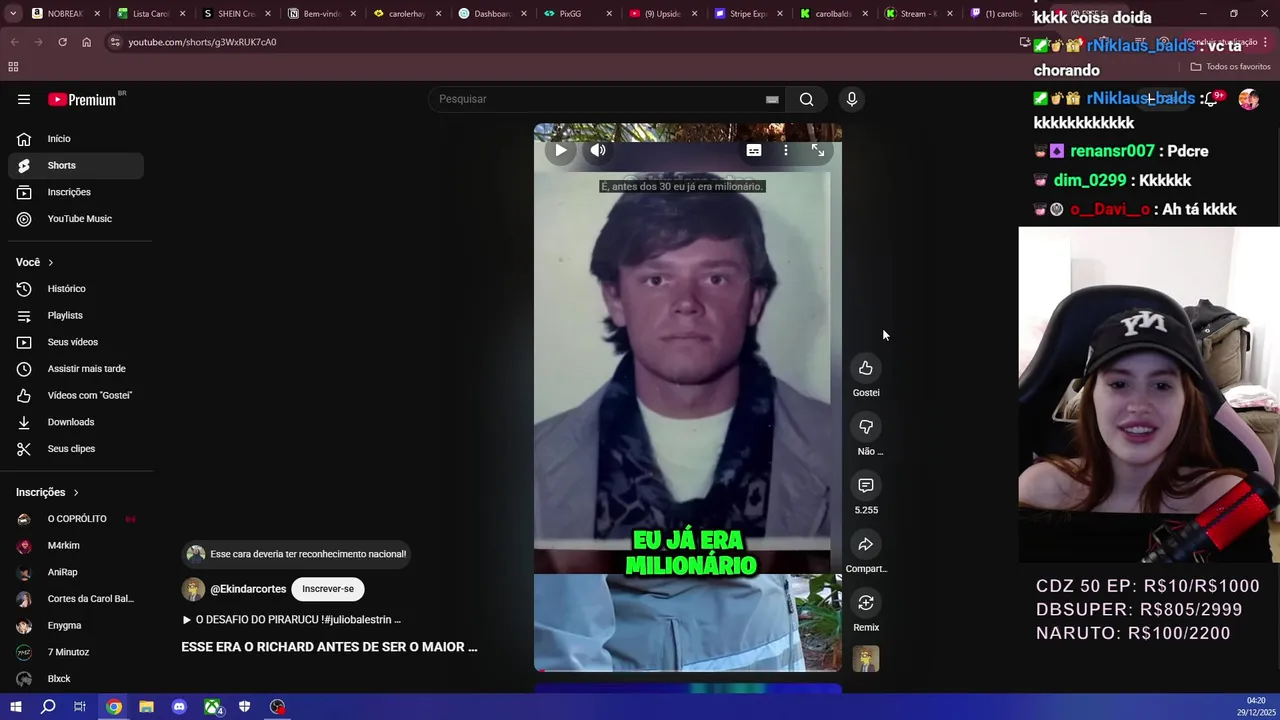Open Shorts in the sidebar
1280x720 pixels.
tap(76, 165)
